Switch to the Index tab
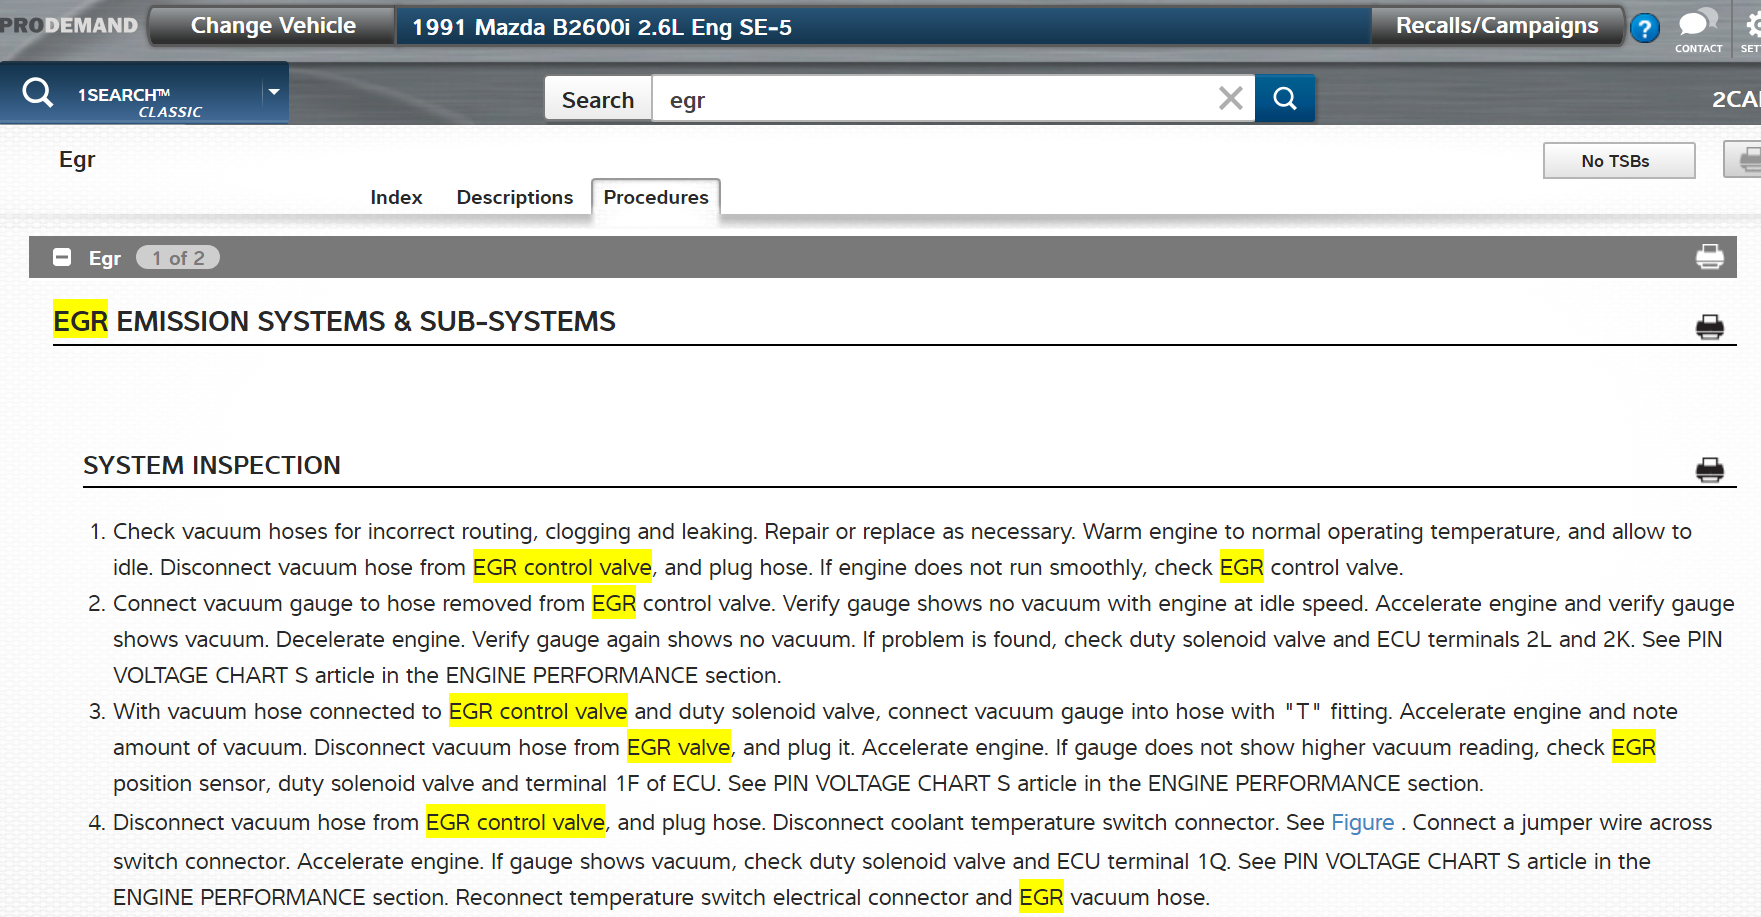The image size is (1761, 917). [x=396, y=197]
